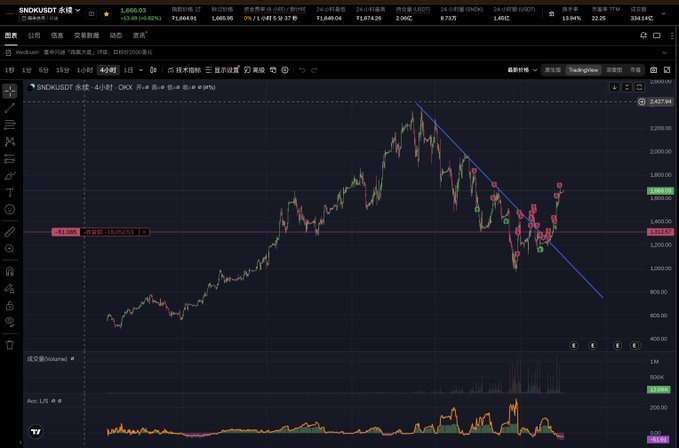Select the text annotation tool
Viewport: 679px width, 448px height.
point(10,193)
